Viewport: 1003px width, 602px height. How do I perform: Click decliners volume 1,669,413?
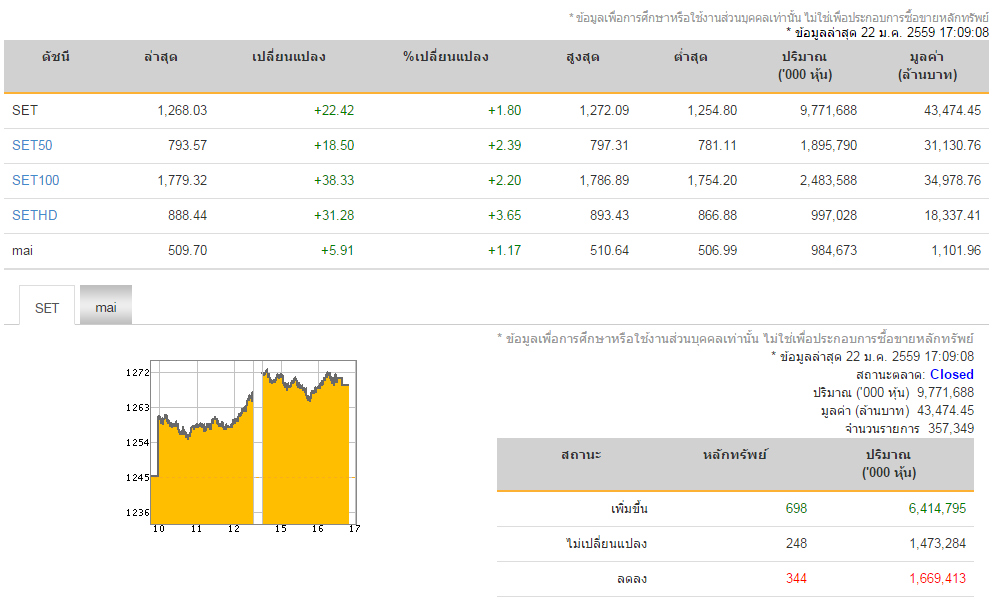(x=937, y=578)
